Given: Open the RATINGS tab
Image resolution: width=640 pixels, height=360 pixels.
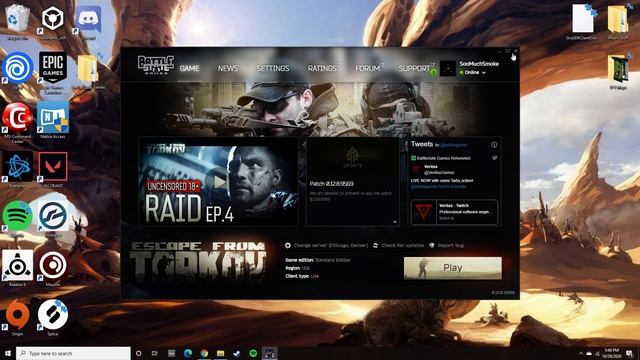Looking at the screenshot, I should [322, 68].
